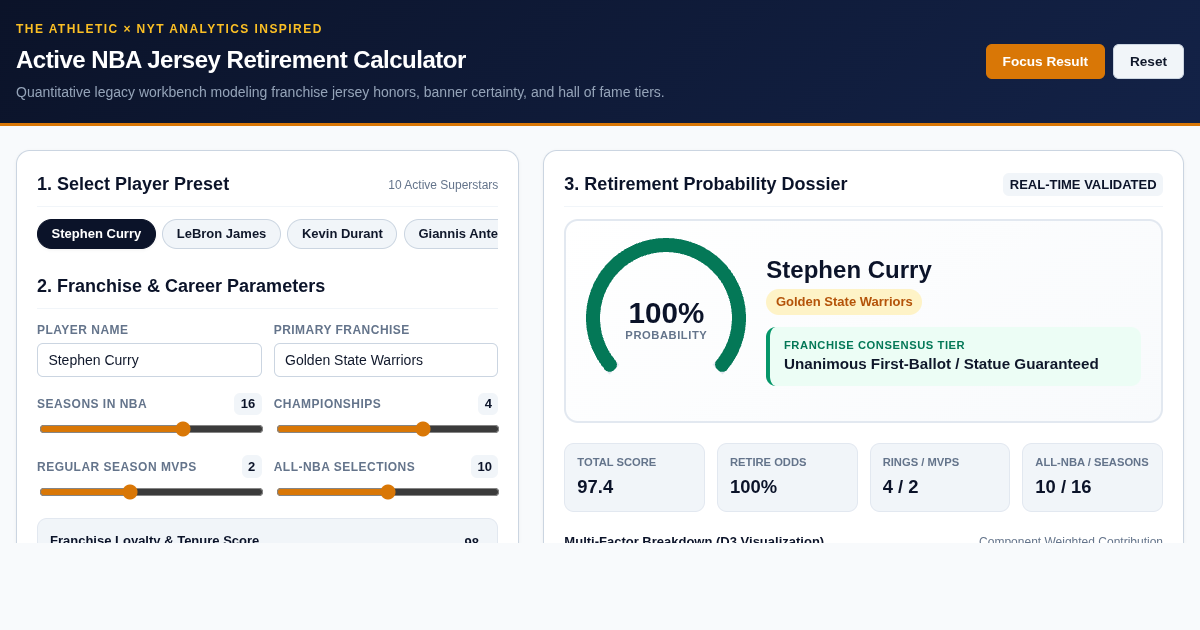
Task: Click the '10 Active Superstars' label
Action: pyautogui.click(x=443, y=185)
